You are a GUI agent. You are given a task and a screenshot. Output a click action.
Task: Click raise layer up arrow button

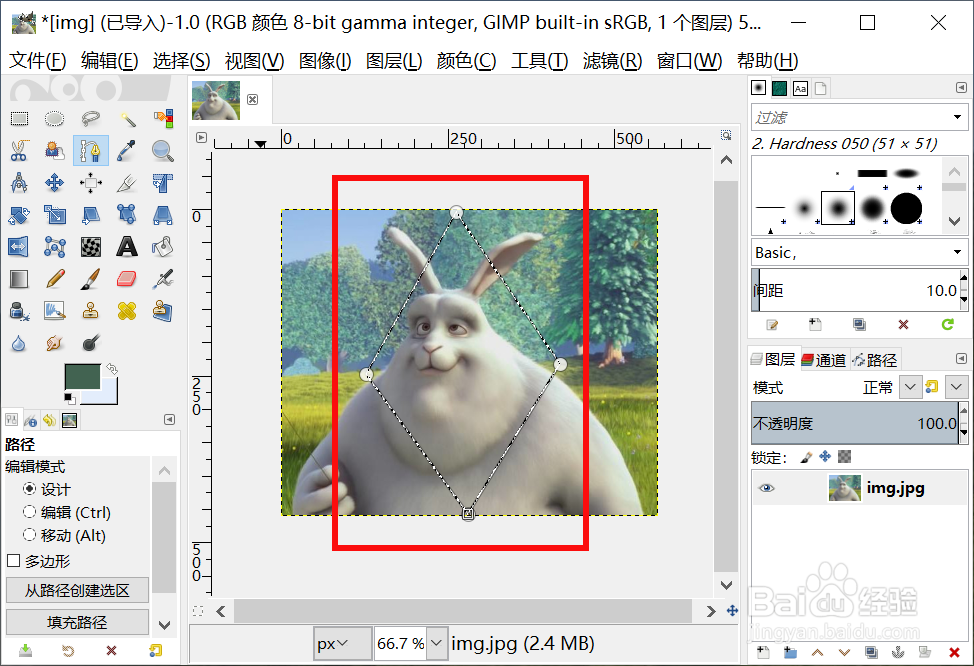817,652
